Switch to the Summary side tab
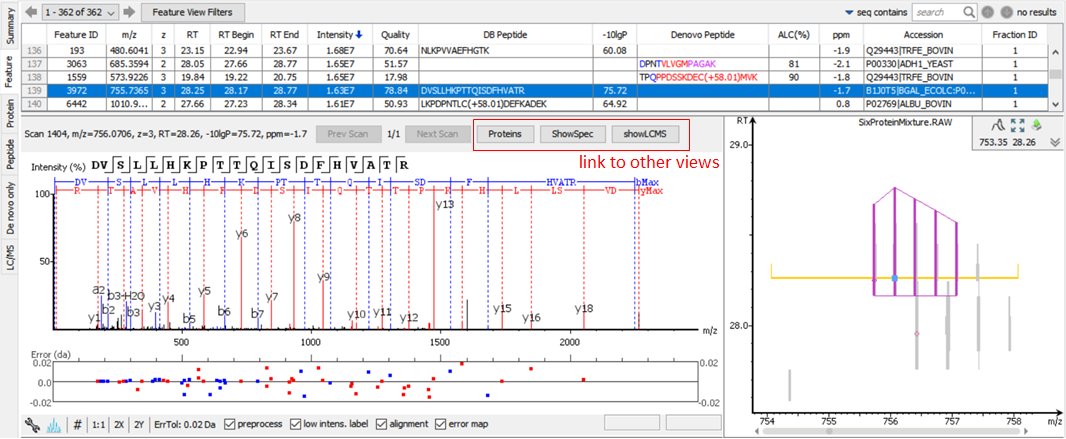This screenshot has height=439, width=1066. pos(10,27)
